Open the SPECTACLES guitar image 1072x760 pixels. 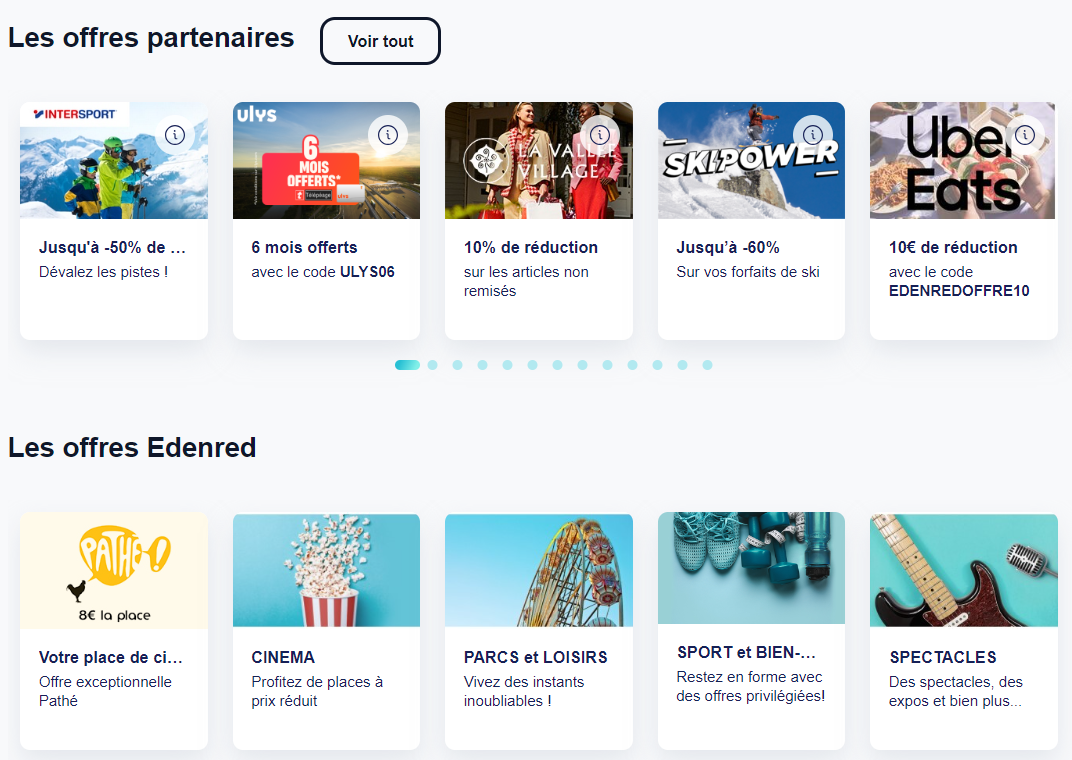point(963,570)
